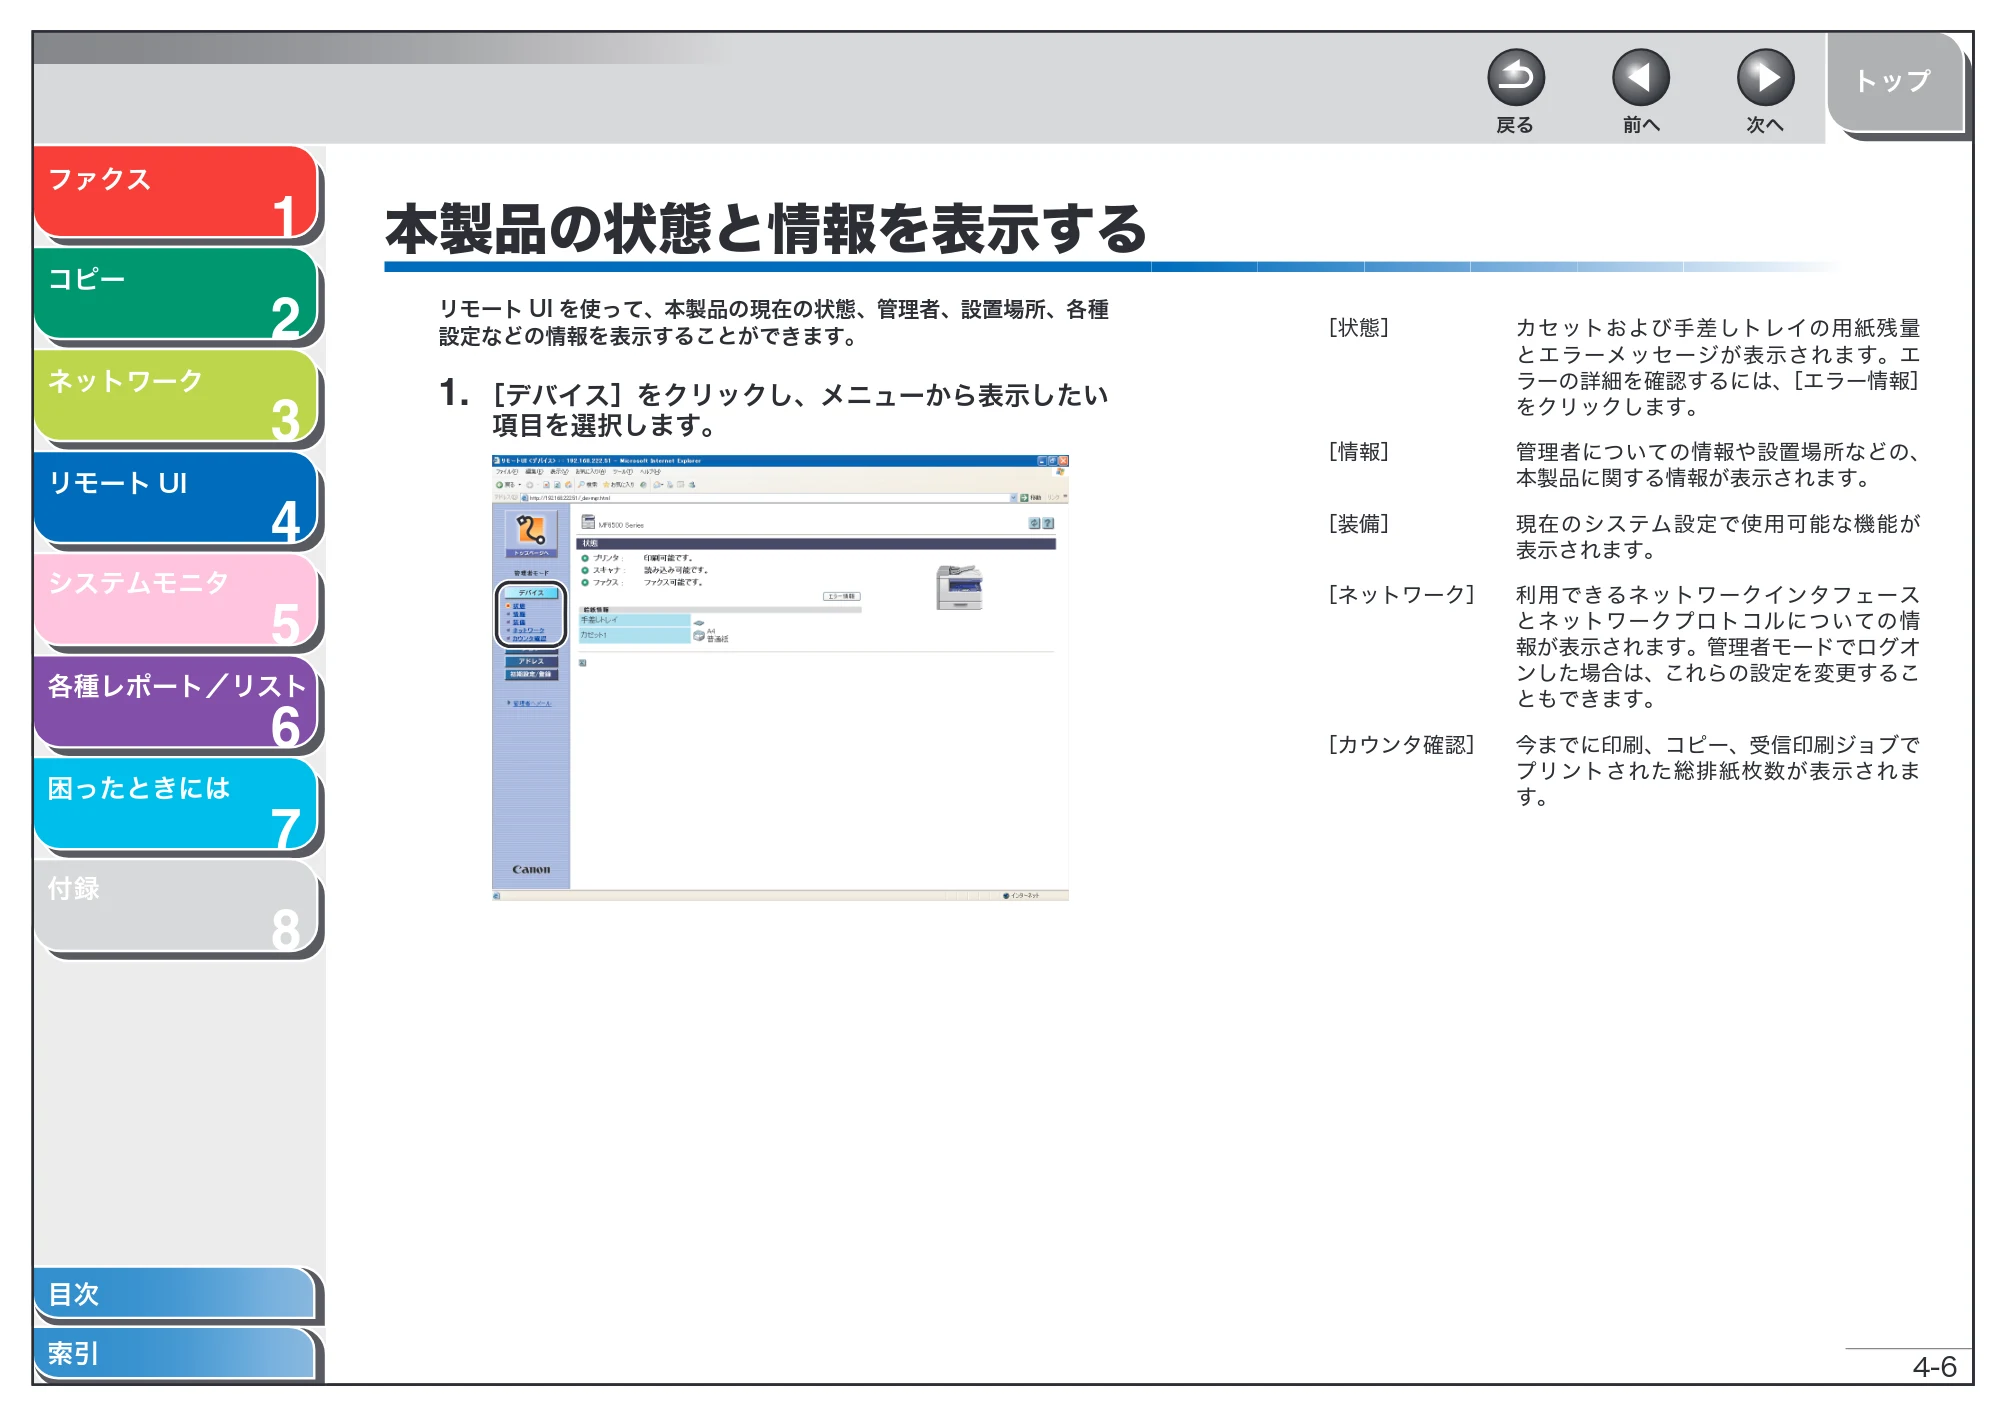This screenshot has width=2000, height=1415.
Task: Open chapter 1 ファクス tab
Action: [176, 192]
